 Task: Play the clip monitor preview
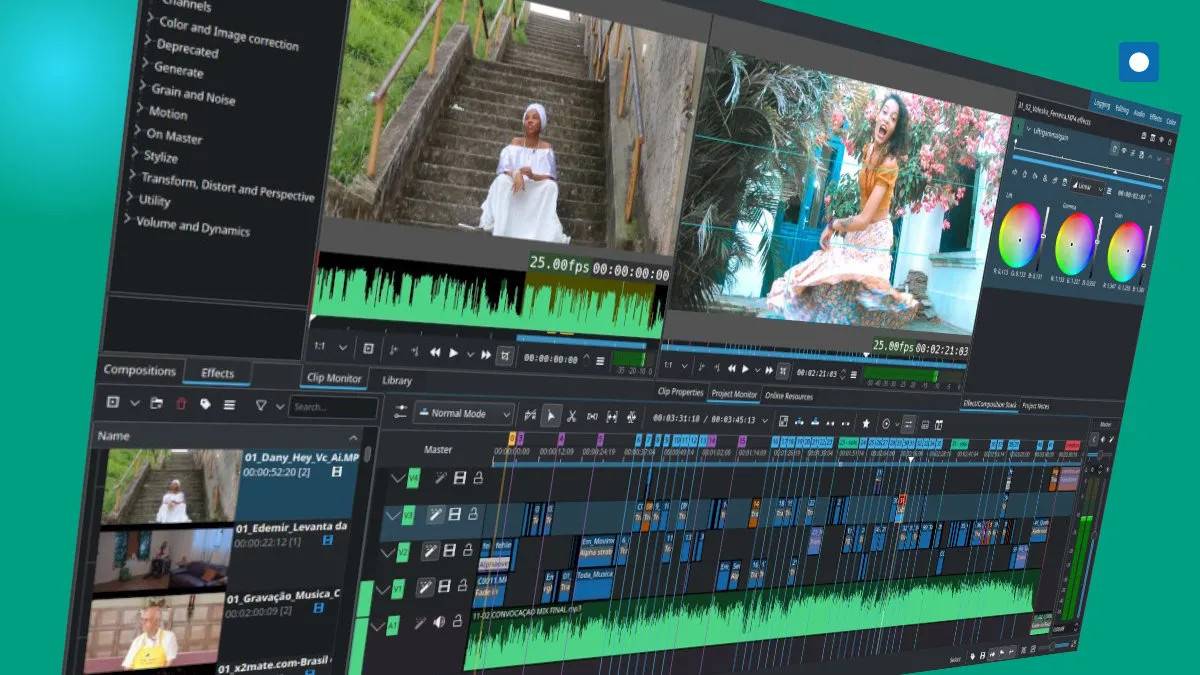(453, 353)
